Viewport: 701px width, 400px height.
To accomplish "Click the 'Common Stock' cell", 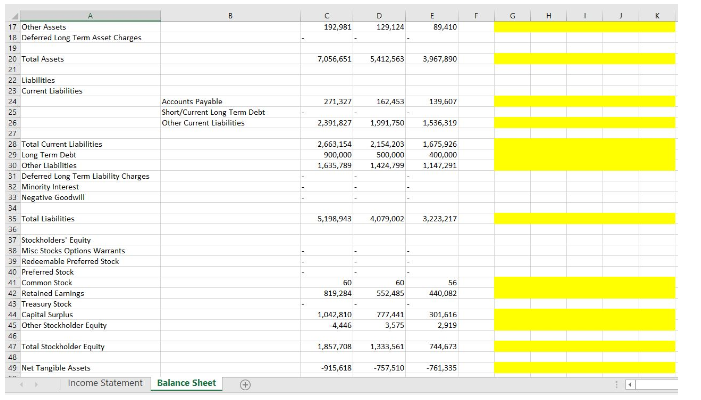I will [x=90, y=282].
